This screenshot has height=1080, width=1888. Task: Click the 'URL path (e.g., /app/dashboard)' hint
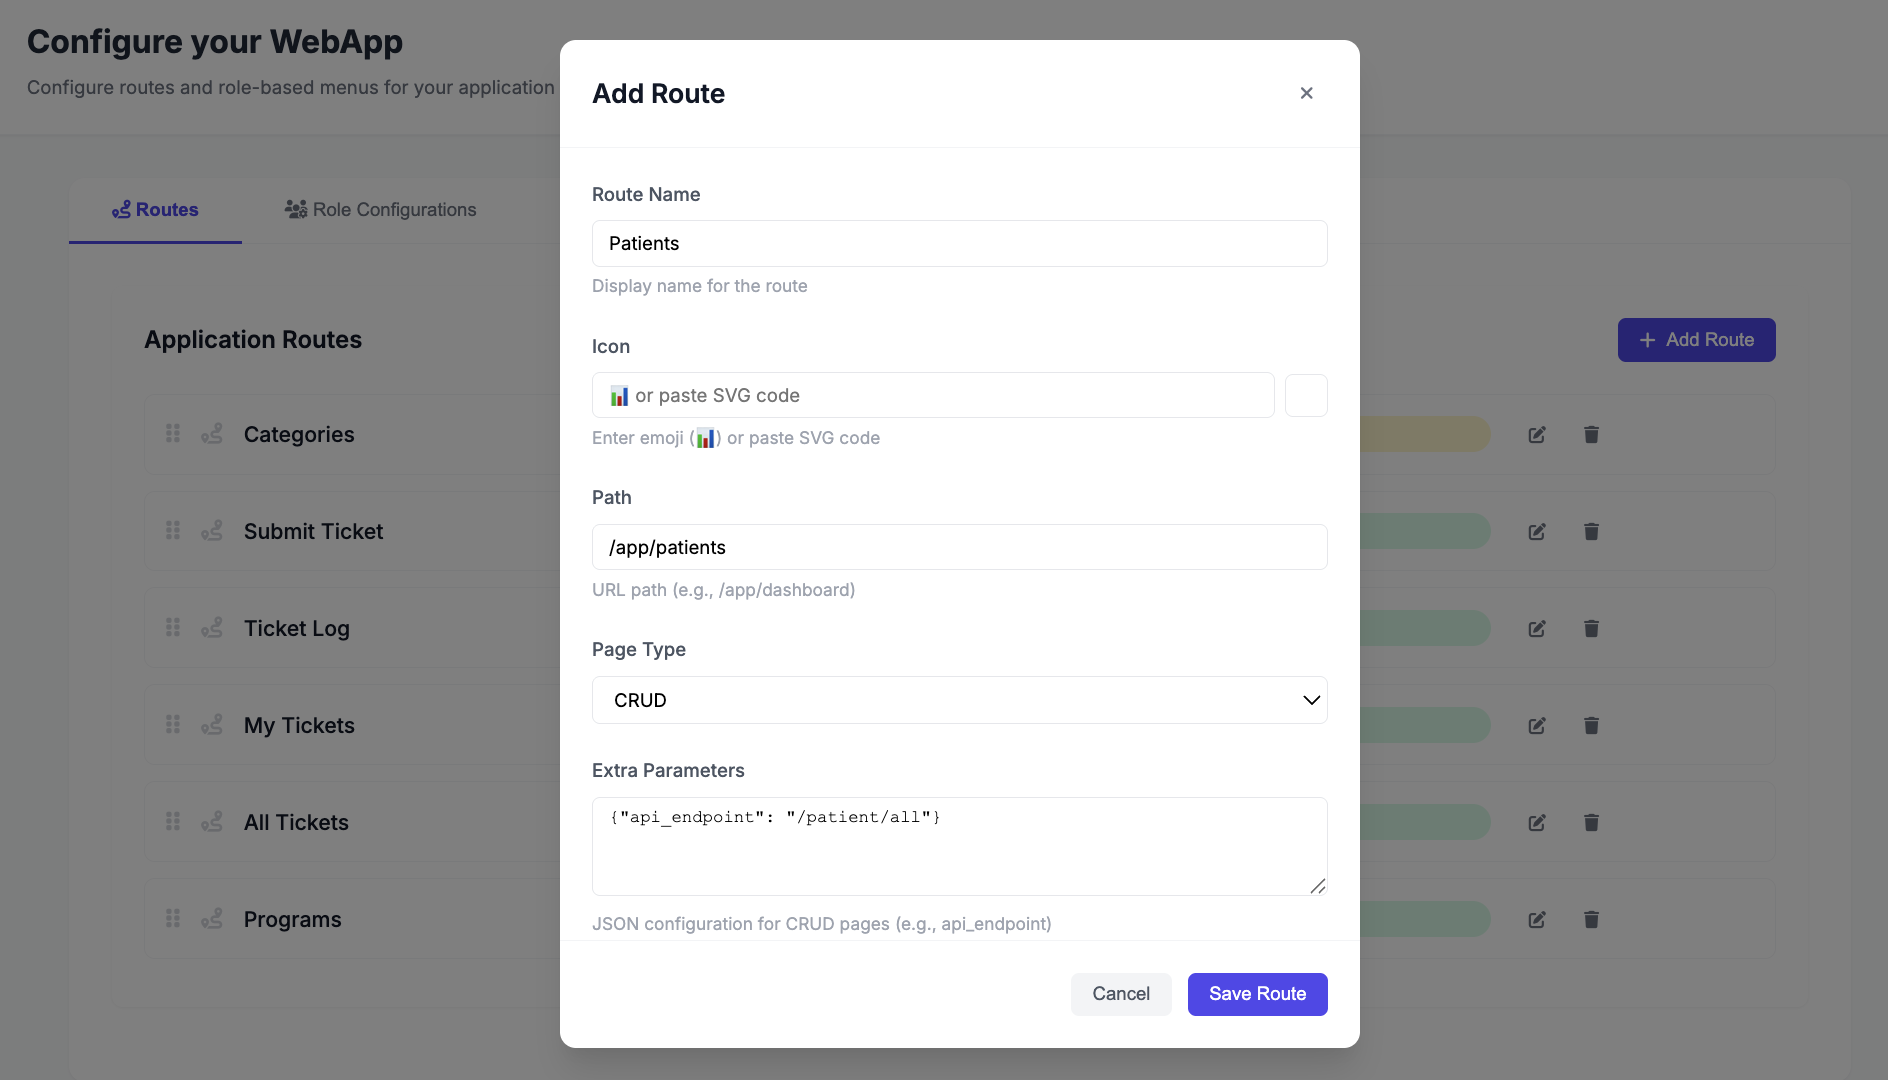point(724,590)
